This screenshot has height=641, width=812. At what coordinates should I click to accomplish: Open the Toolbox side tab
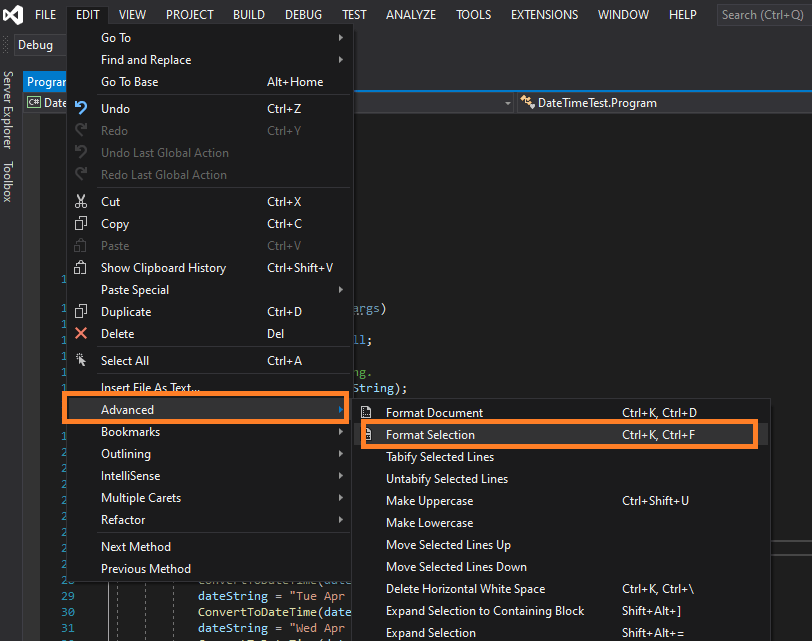coord(7,181)
